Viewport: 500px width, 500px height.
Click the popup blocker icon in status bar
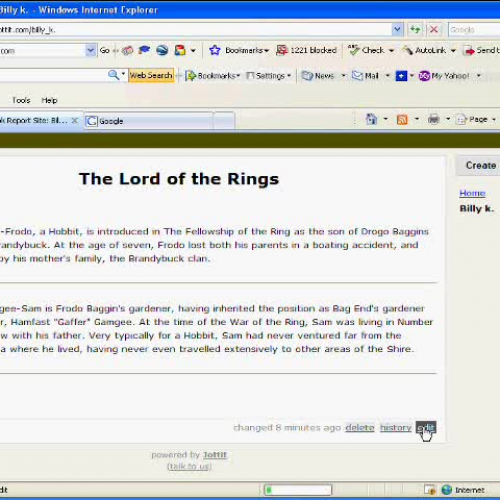[x=430, y=490]
